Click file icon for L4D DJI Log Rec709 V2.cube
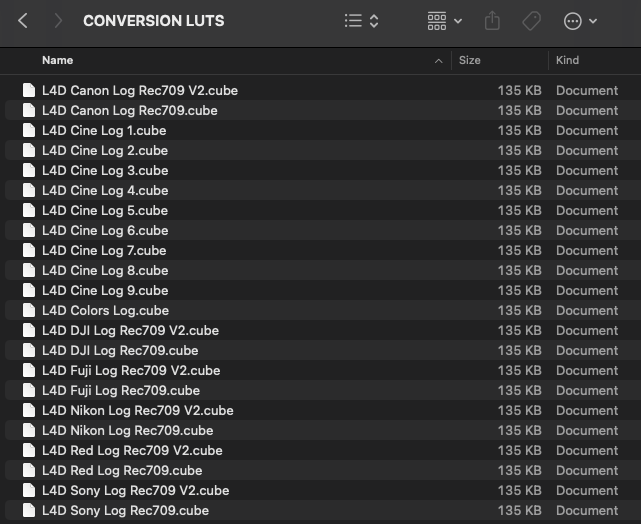The width and height of the screenshot is (641, 524). [29, 330]
